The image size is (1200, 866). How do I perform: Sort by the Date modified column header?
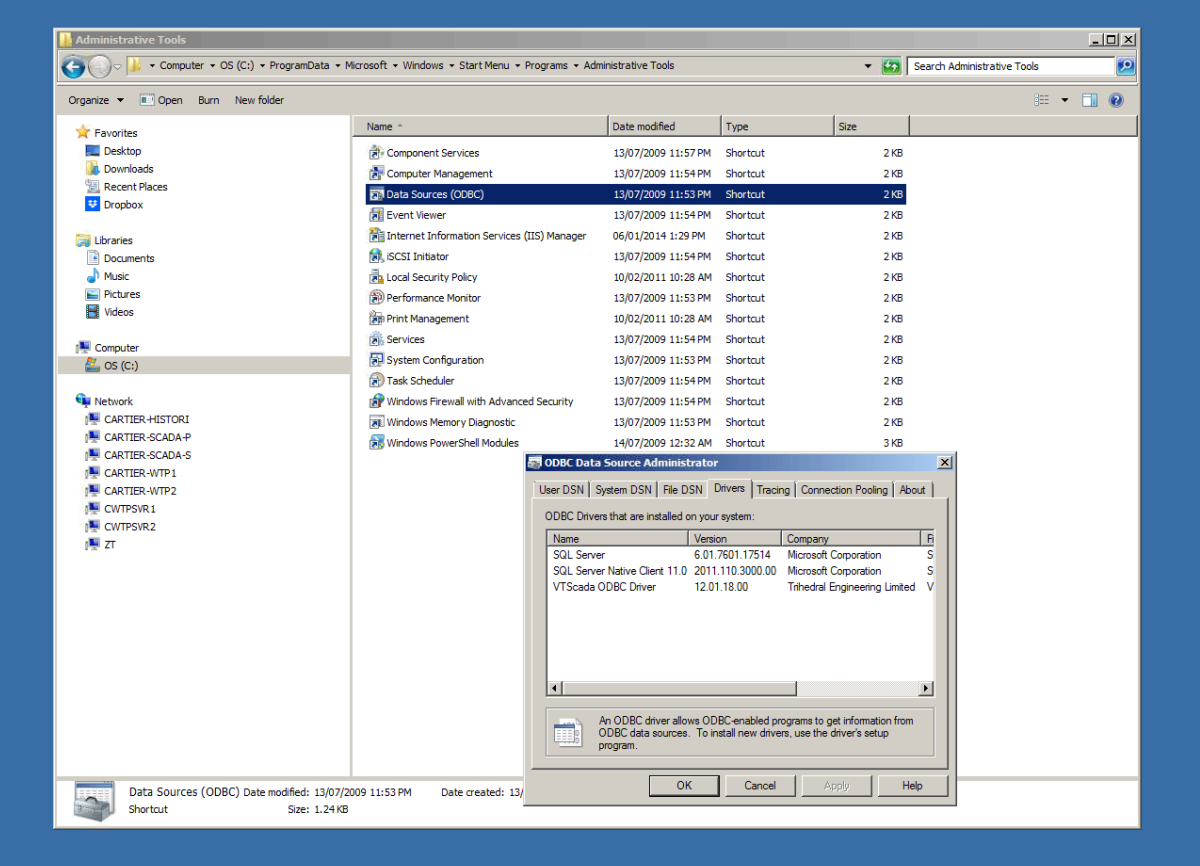[665, 126]
